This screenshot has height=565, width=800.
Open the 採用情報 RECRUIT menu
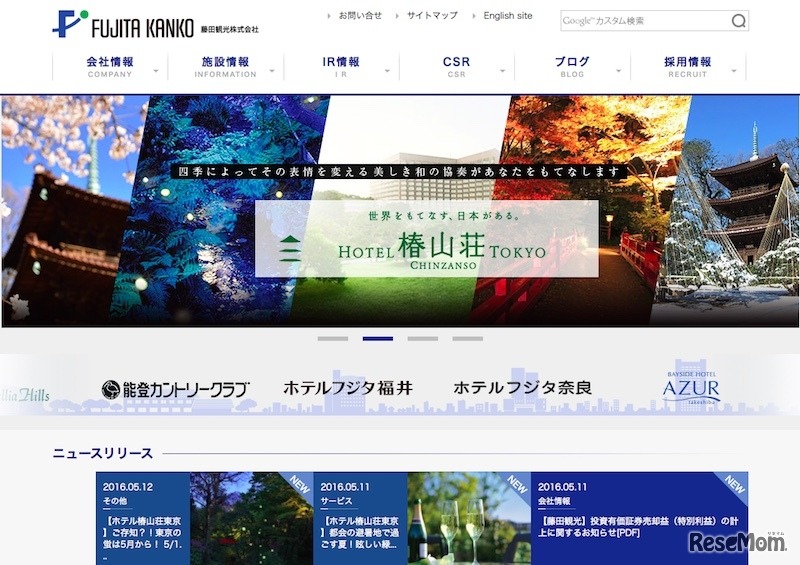click(687, 66)
